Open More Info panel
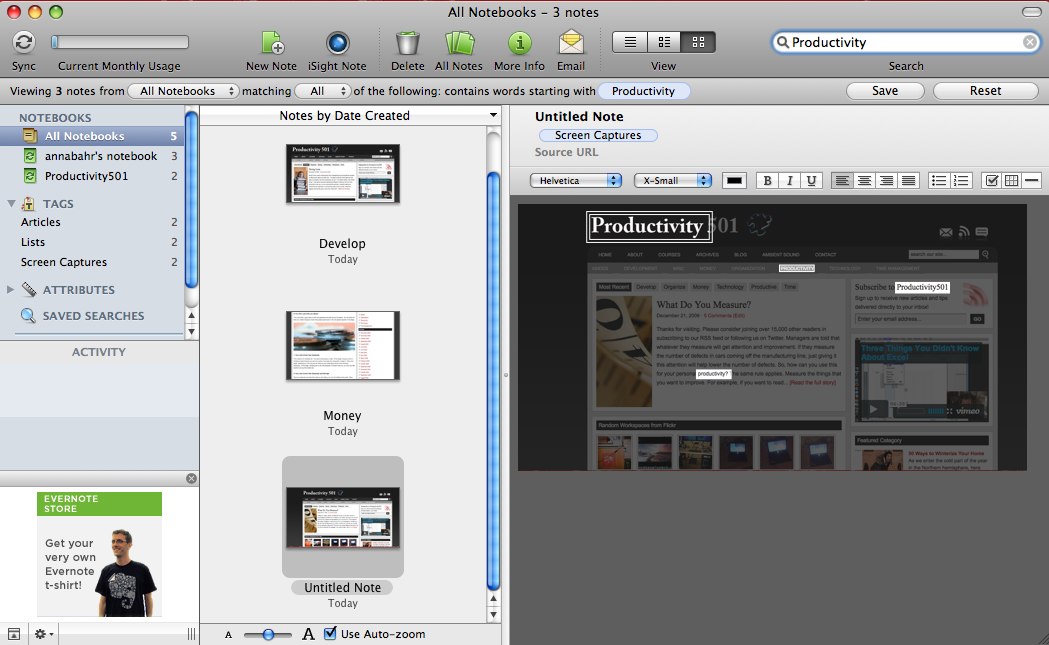Image resolution: width=1049 pixels, height=645 pixels. [x=519, y=43]
